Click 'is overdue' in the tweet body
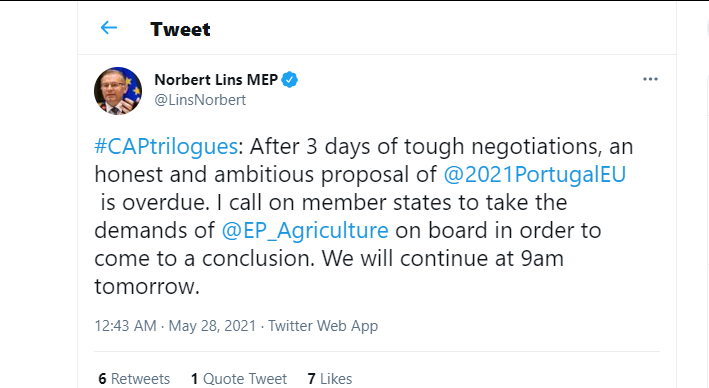The width and height of the screenshot is (709, 388). tap(155, 203)
